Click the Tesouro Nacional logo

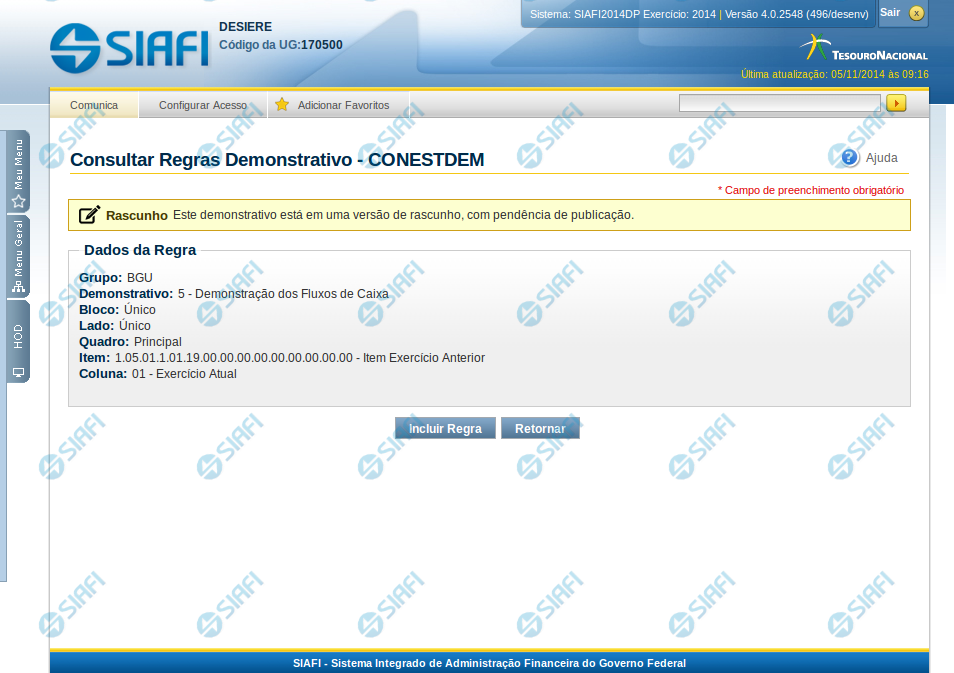864,48
